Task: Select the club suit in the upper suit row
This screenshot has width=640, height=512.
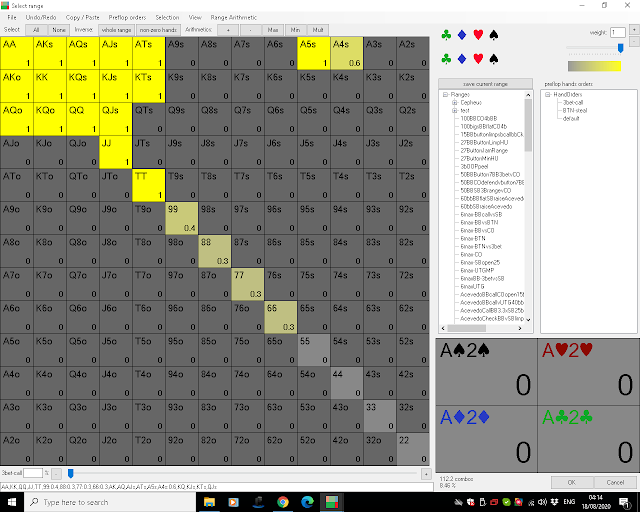Action: point(446,35)
